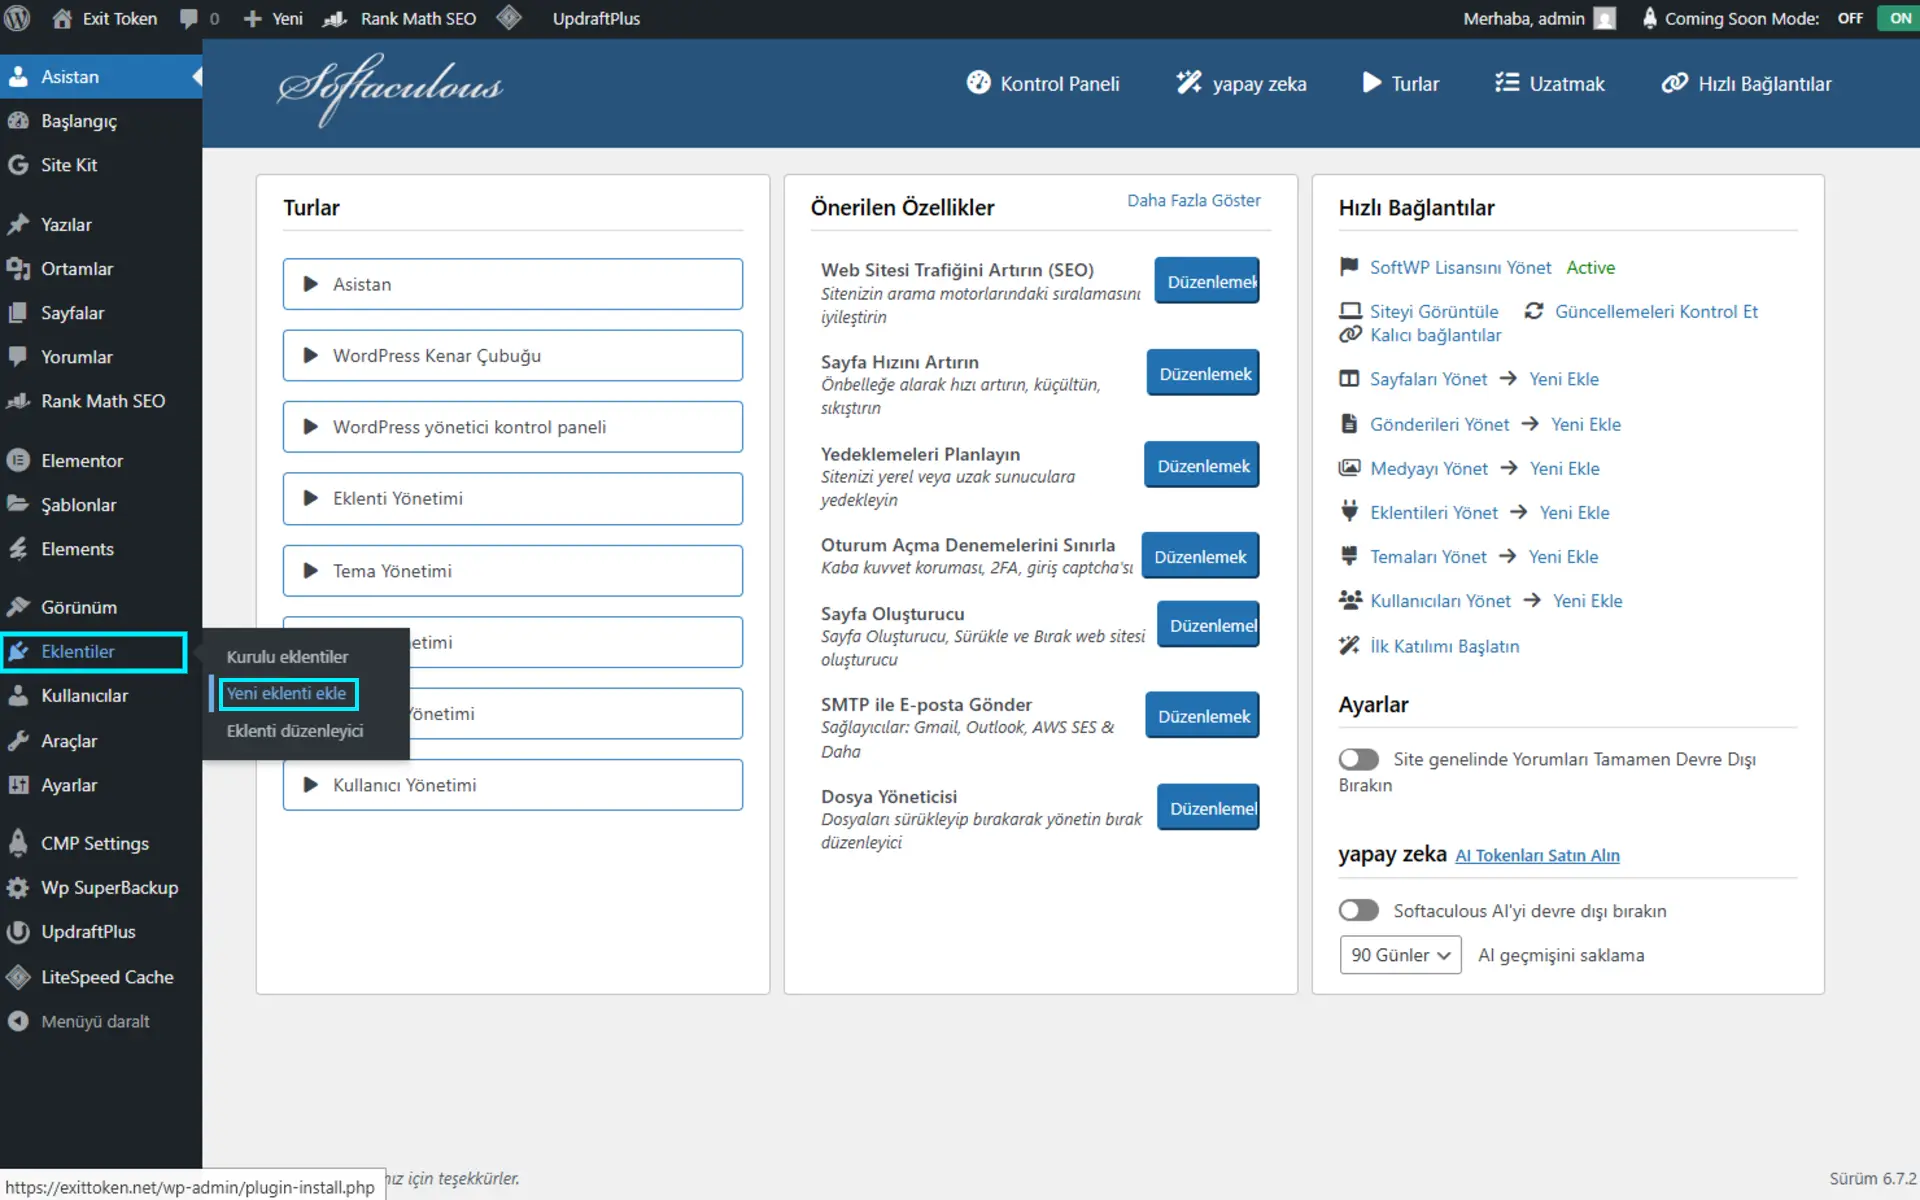Expand the Asistan tour

512,284
